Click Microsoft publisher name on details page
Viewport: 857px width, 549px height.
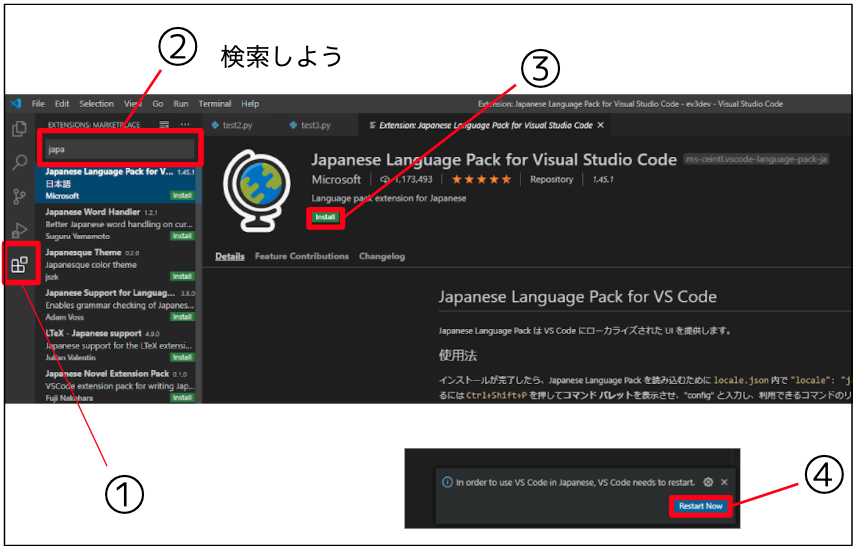(x=336, y=179)
